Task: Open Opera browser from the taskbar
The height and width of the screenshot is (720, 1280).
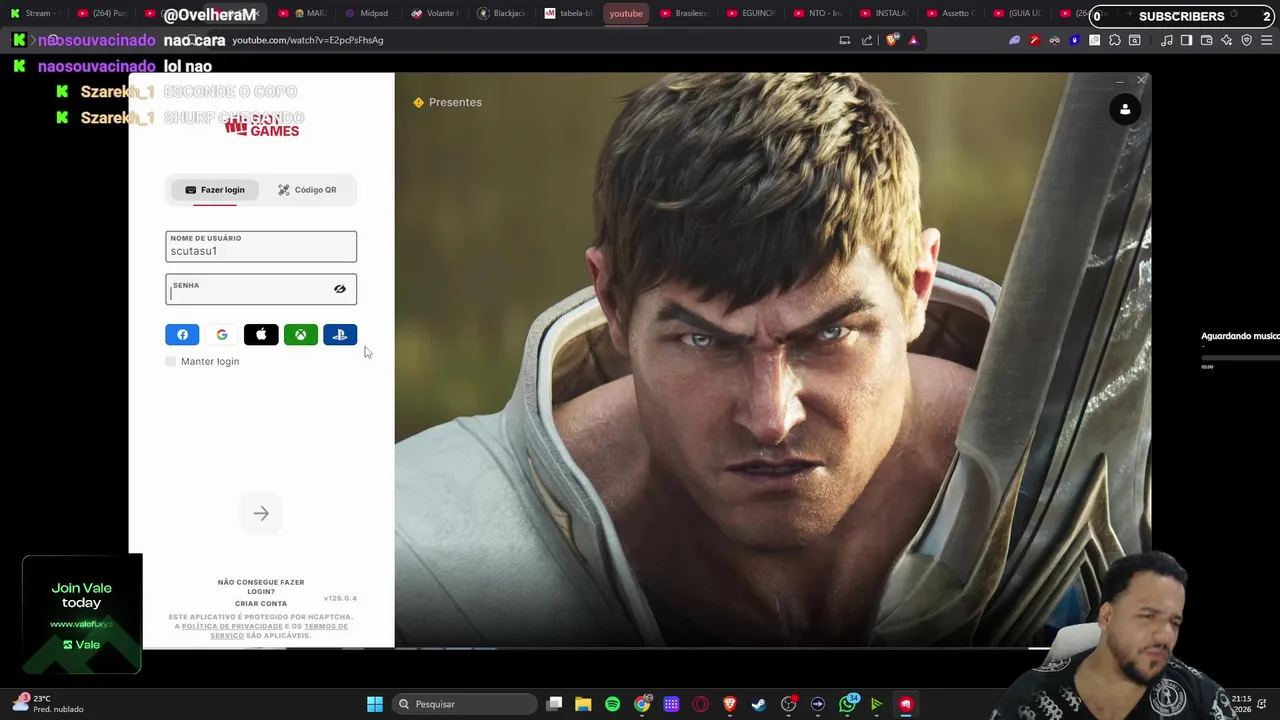Action: (x=700, y=704)
